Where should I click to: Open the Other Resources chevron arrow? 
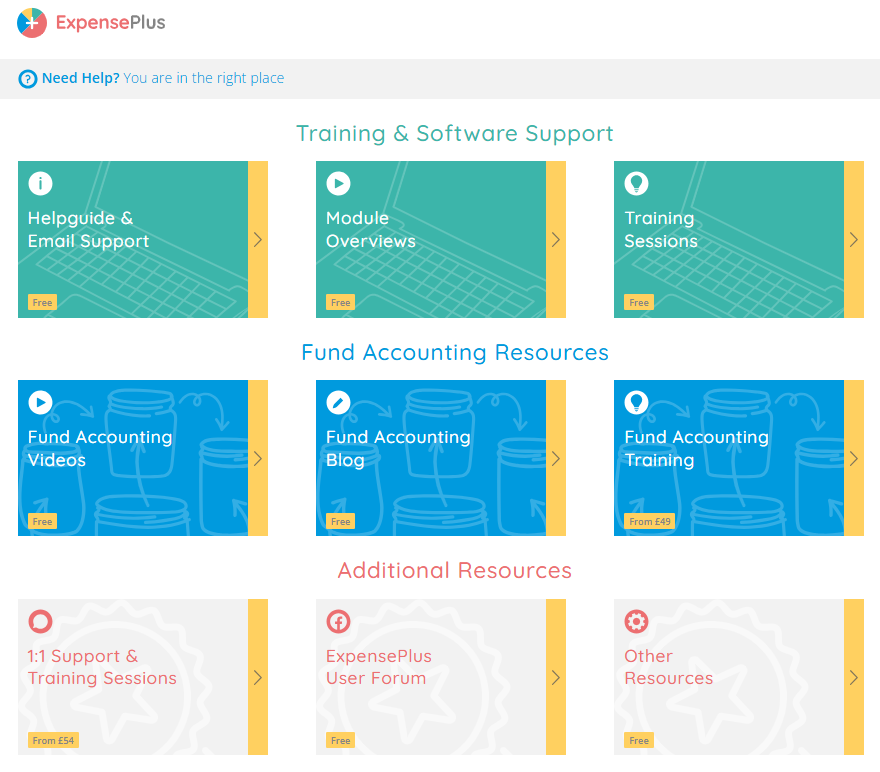854,677
